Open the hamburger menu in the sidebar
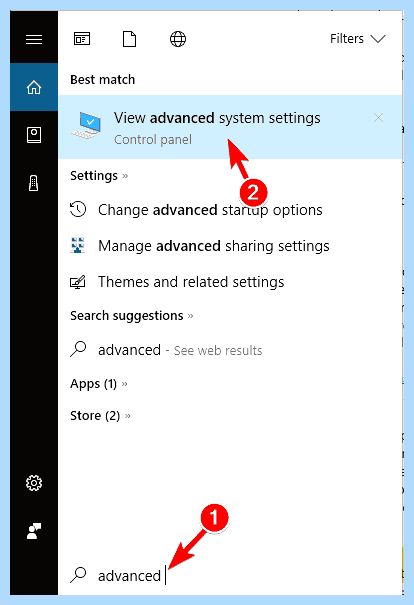The height and width of the screenshot is (605, 414). pyautogui.click(x=34, y=39)
